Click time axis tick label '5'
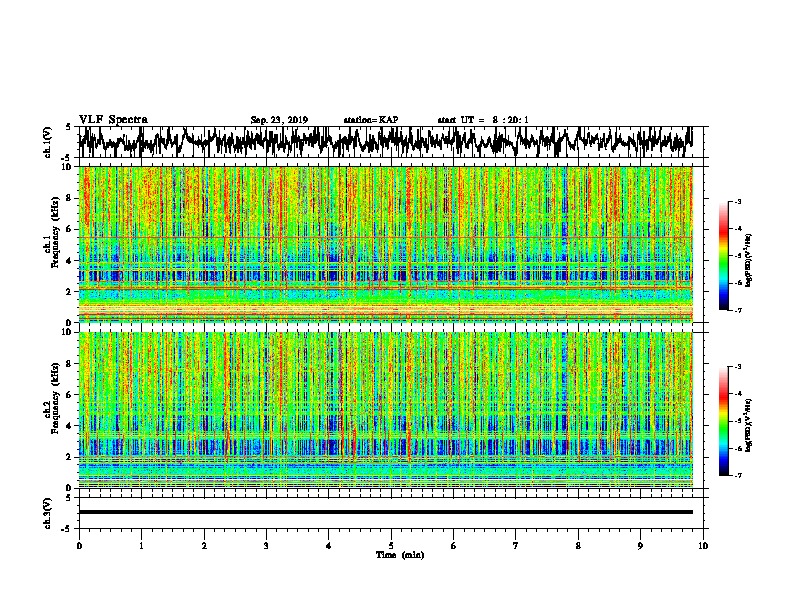This screenshot has width=792, height=612. point(391,546)
